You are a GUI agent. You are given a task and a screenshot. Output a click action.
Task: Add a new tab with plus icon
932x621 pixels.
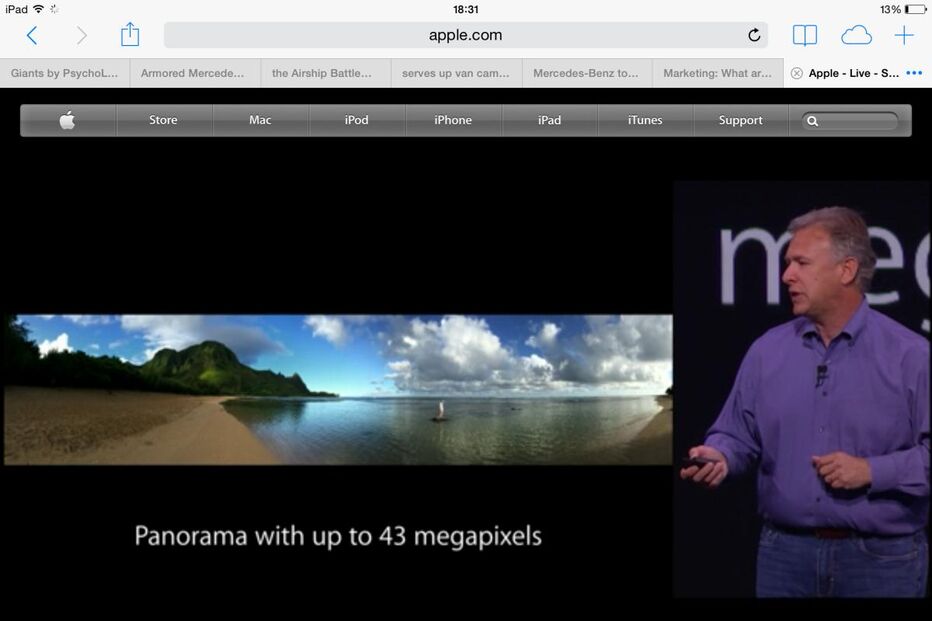coord(904,36)
